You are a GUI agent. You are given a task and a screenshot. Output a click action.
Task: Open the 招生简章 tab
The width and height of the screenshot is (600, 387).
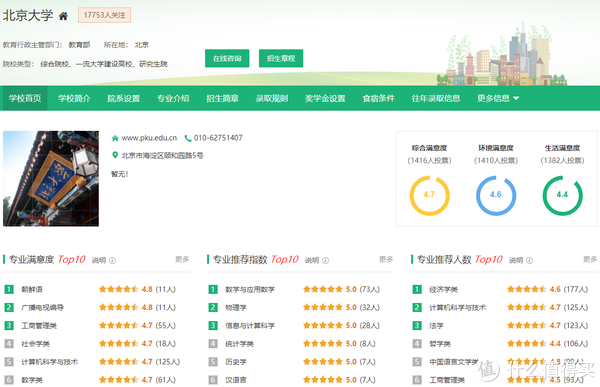click(x=222, y=98)
